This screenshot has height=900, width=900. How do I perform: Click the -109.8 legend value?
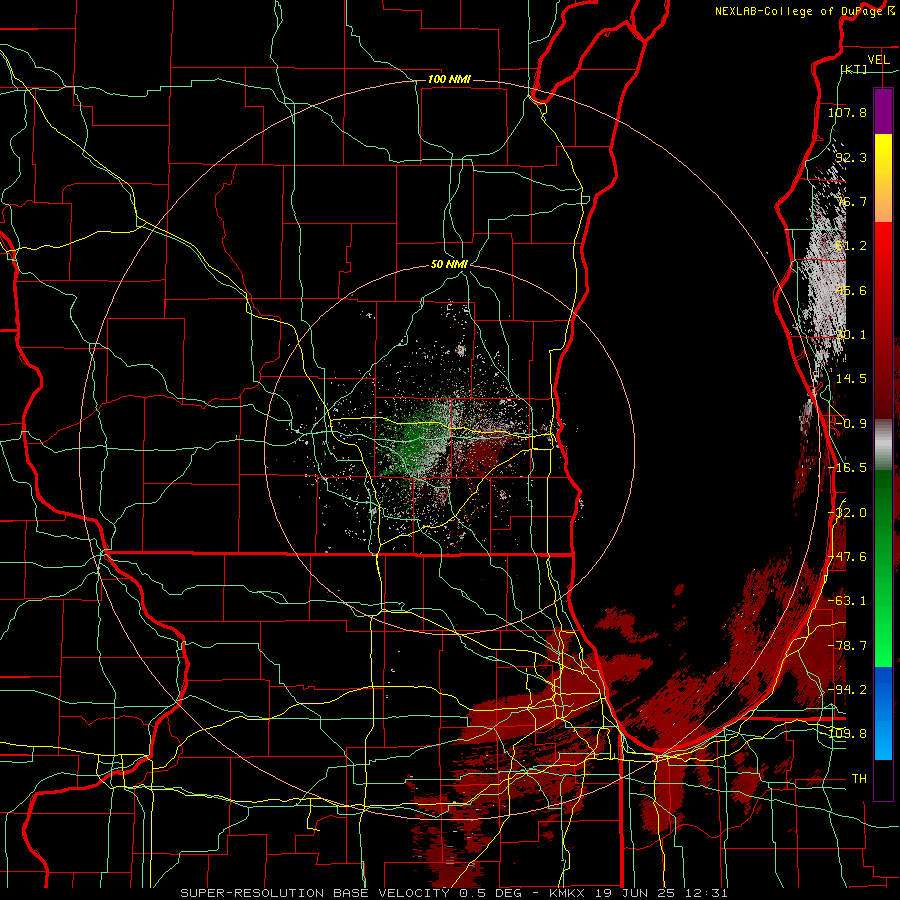click(847, 734)
